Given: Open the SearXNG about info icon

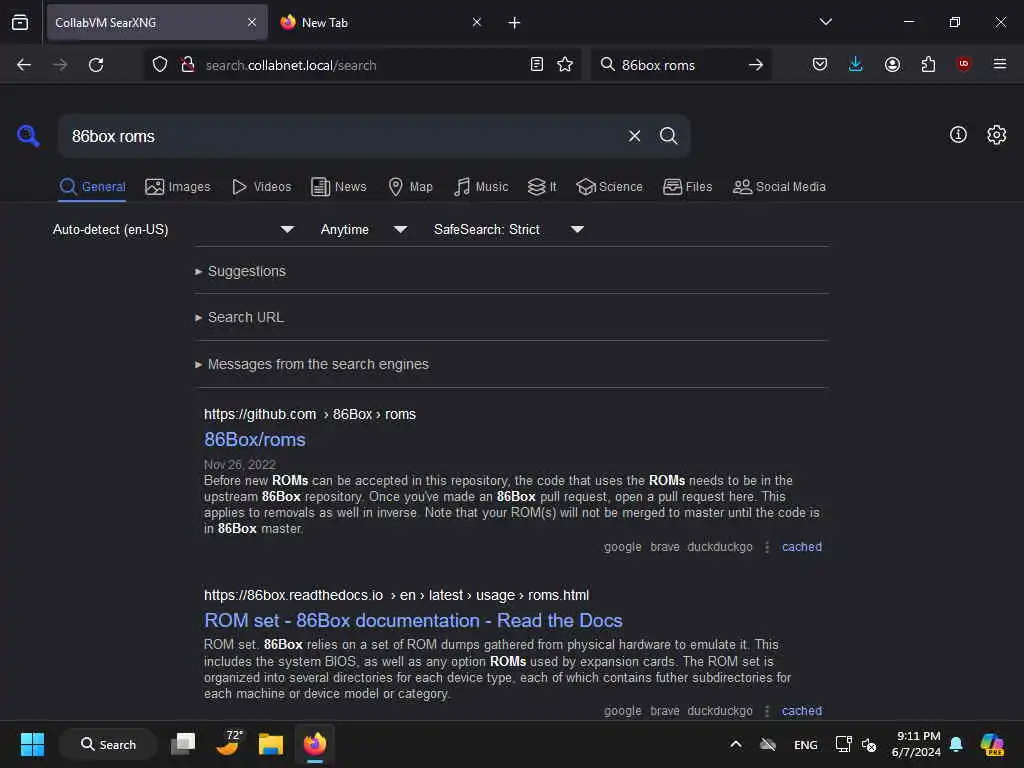Looking at the screenshot, I should coord(958,135).
